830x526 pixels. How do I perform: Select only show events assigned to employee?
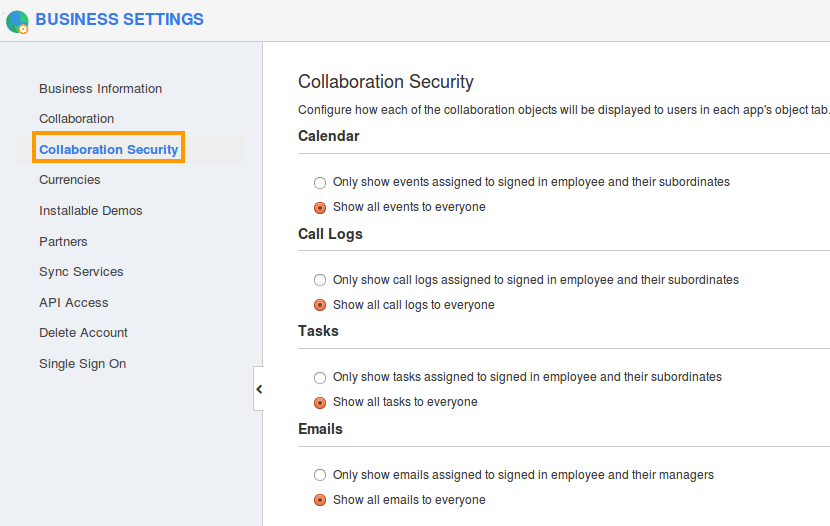pyautogui.click(x=320, y=183)
